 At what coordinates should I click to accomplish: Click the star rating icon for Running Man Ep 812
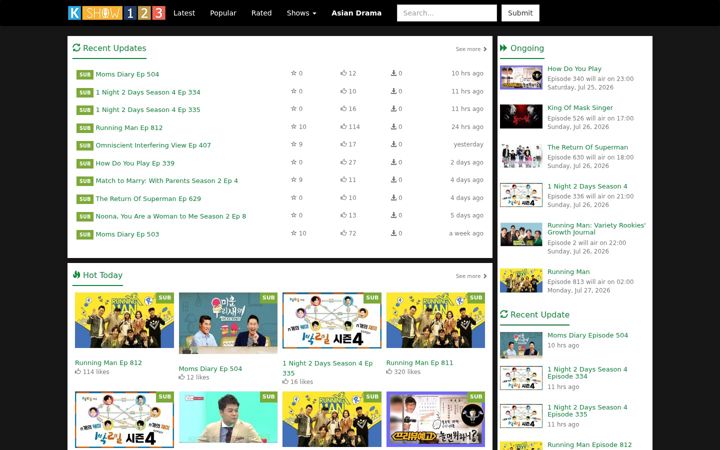(x=293, y=127)
